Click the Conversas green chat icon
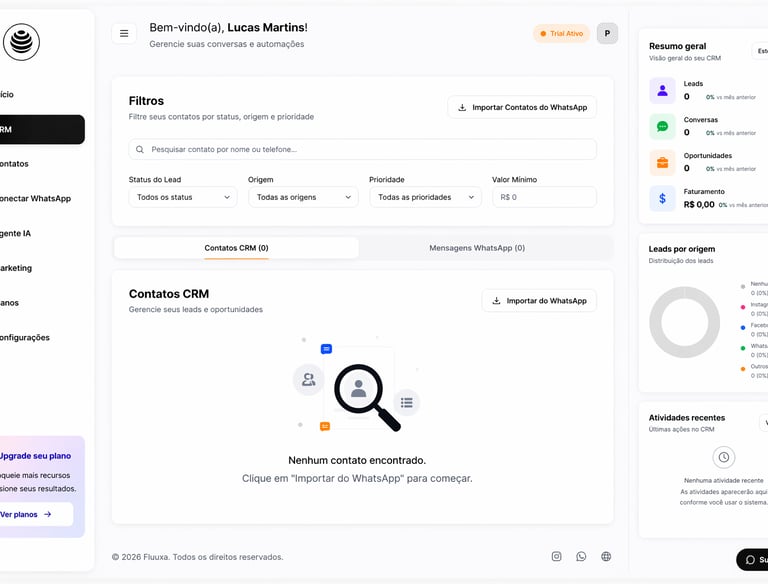The image size is (768, 584). [x=662, y=126]
